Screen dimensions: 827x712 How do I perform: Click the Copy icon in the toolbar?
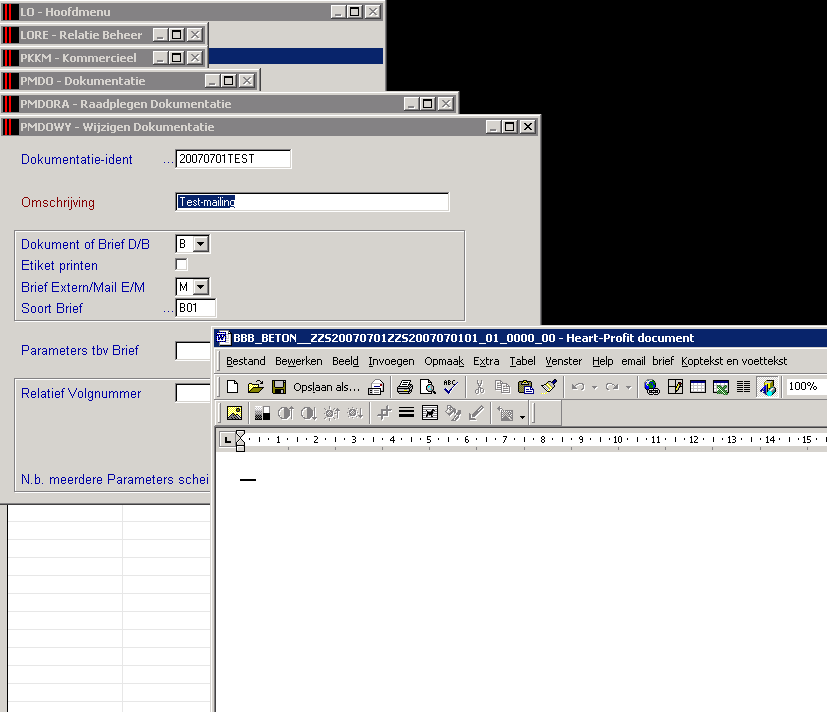coord(502,387)
